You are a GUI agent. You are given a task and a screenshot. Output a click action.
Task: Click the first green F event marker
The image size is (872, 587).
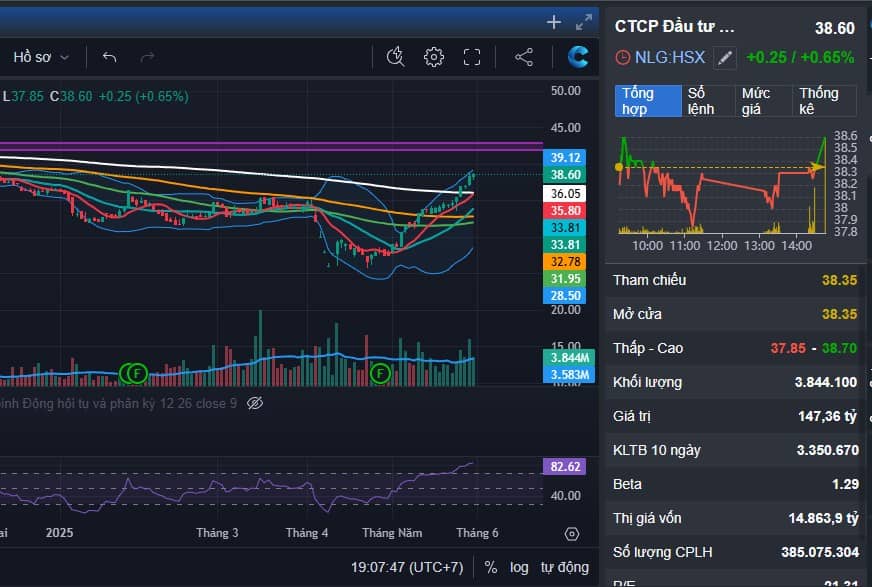[x=127, y=374]
